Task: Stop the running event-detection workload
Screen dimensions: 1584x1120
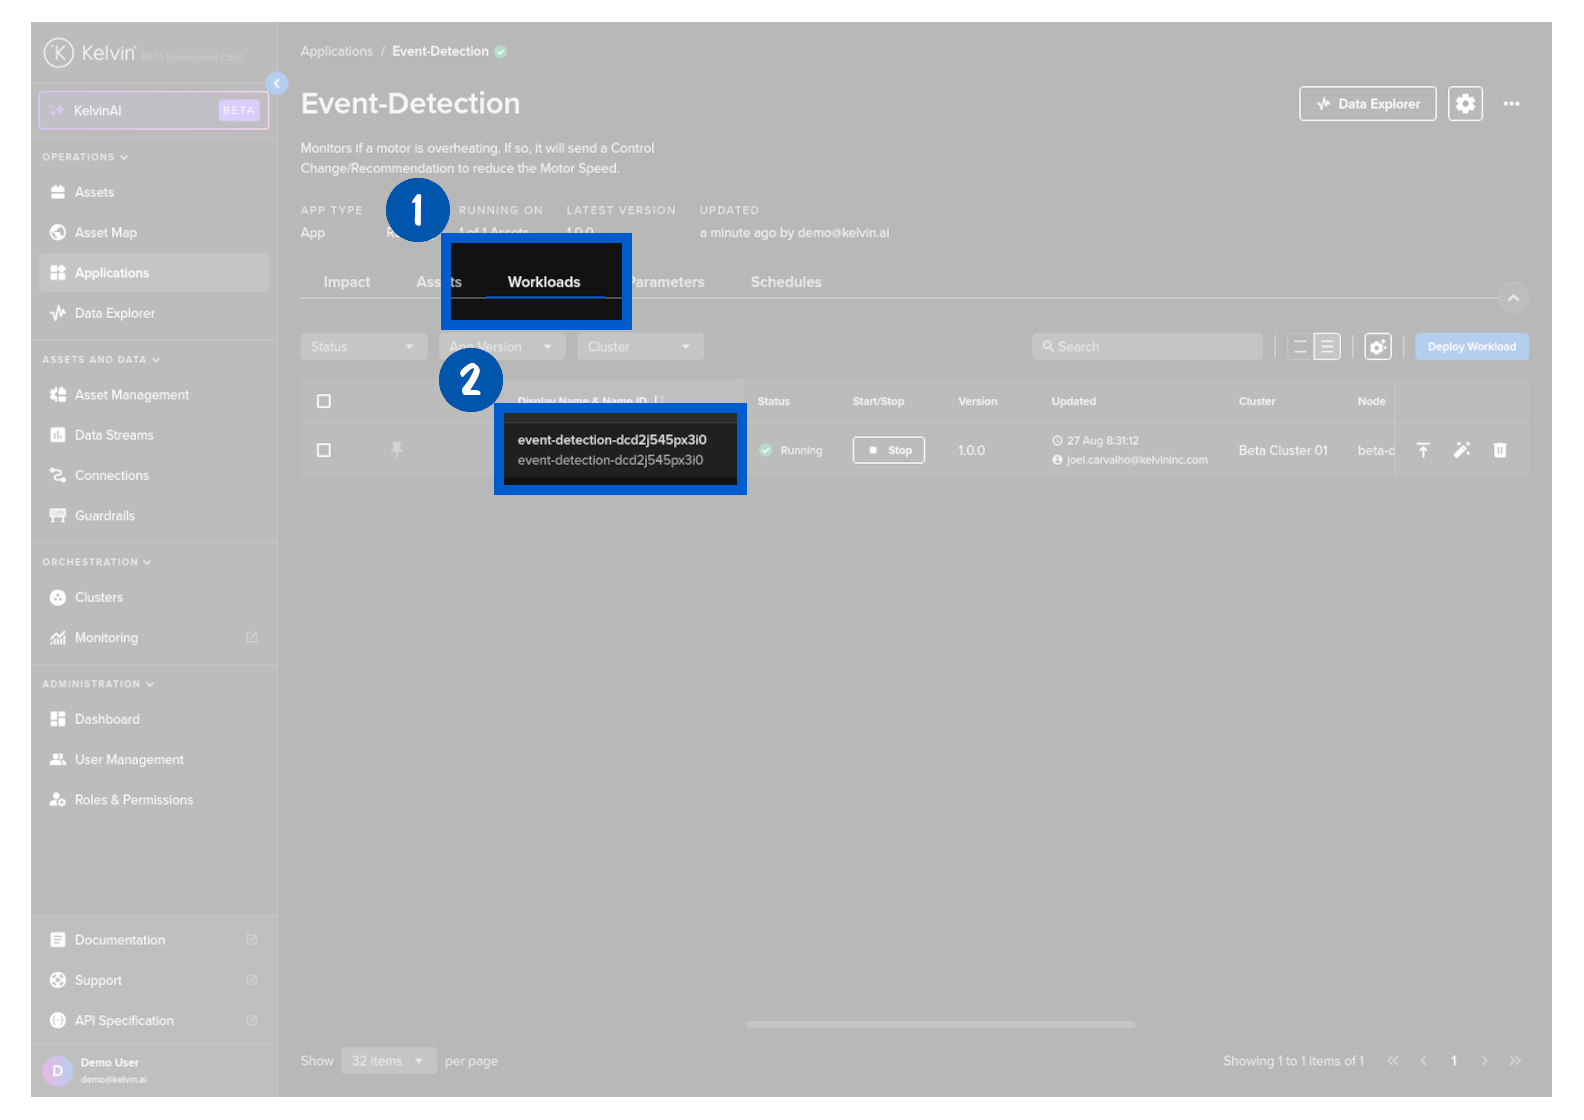Action: tap(889, 450)
